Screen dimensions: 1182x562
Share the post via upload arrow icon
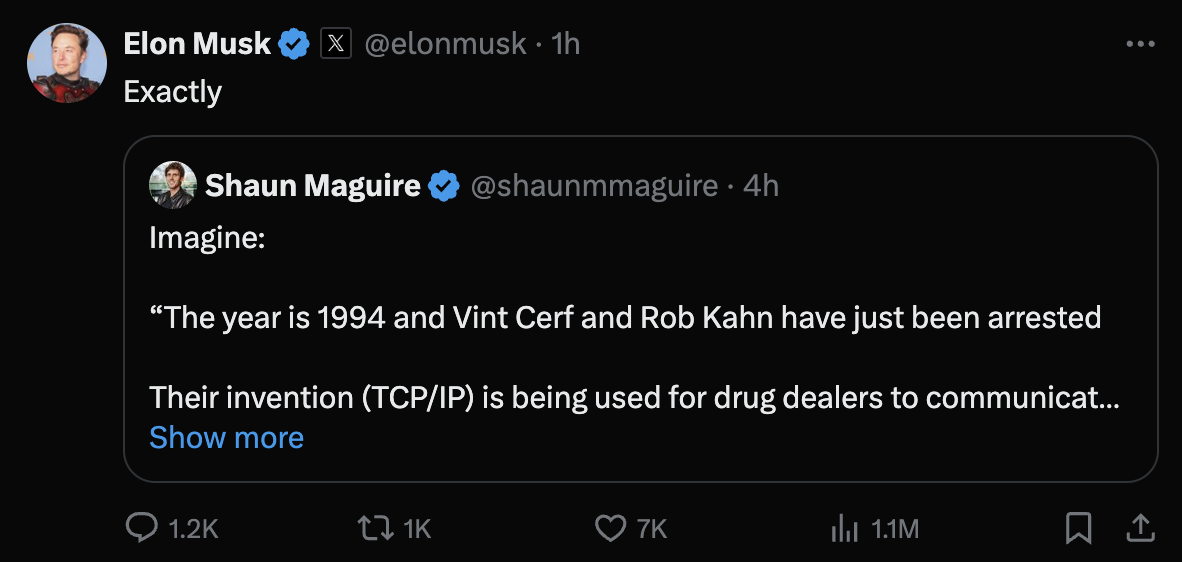1138,526
